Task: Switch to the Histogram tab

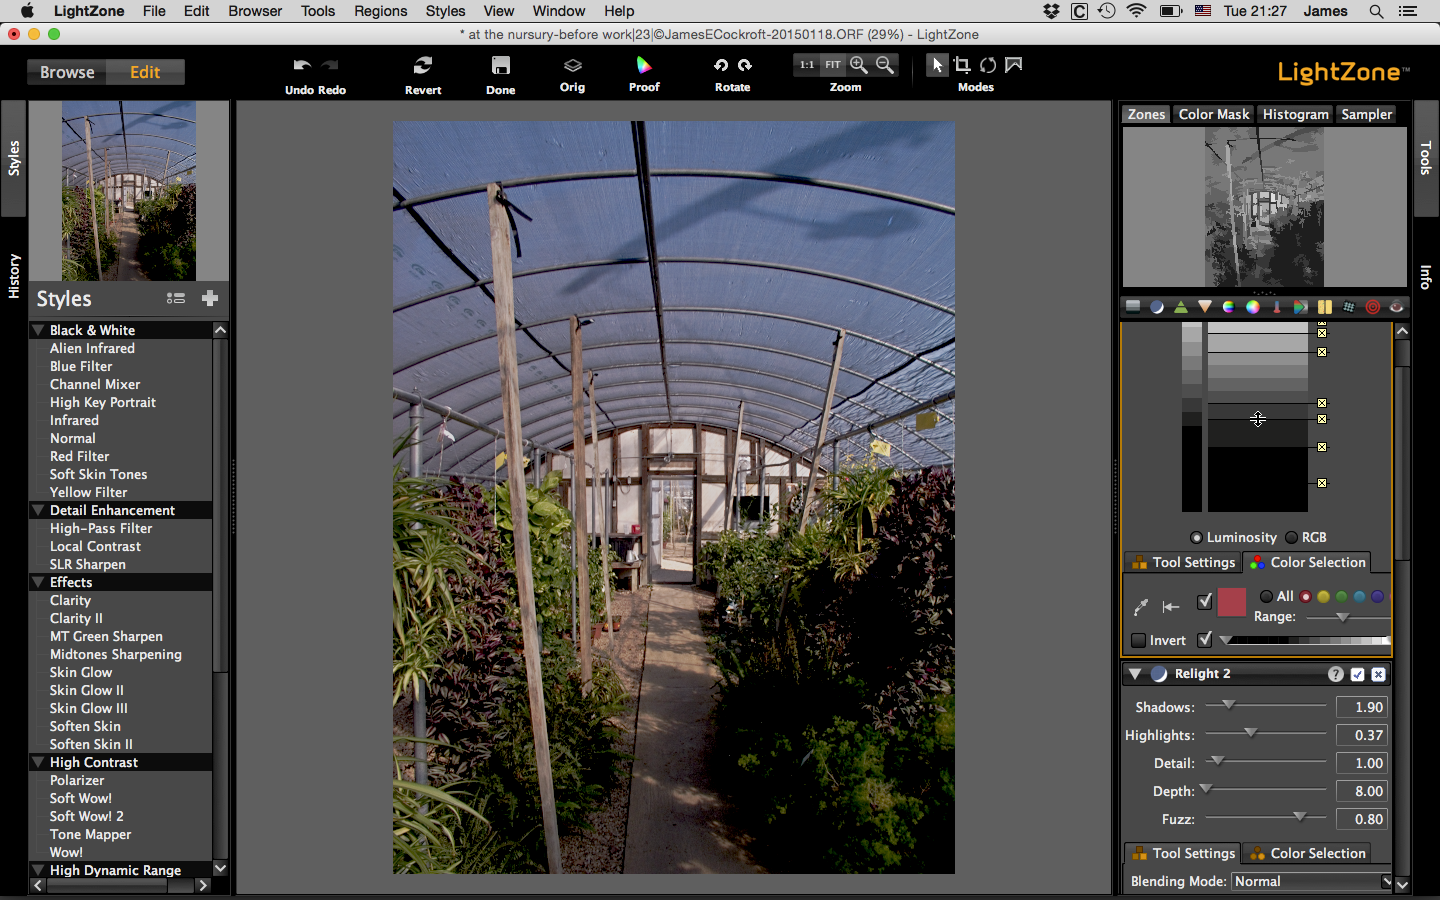Action: 1295,114
